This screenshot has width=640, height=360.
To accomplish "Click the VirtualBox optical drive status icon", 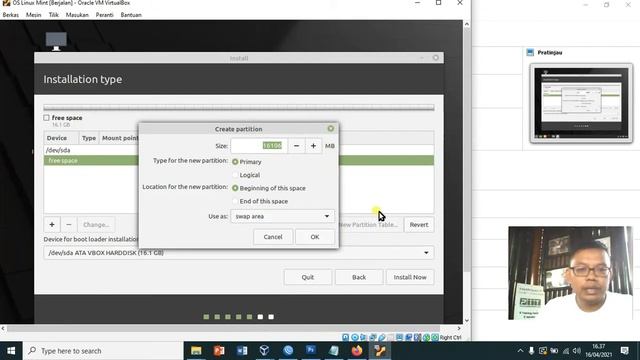I will [355, 337].
